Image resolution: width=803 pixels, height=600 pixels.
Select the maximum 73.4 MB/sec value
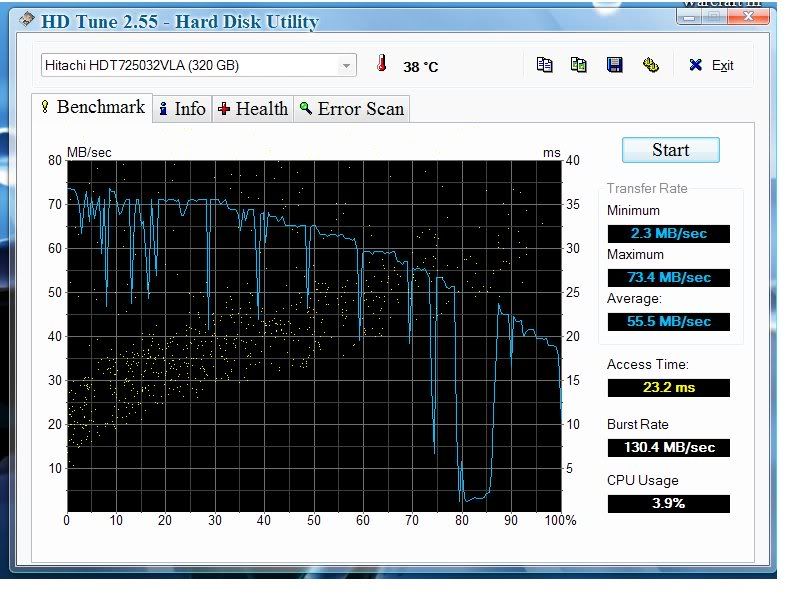click(668, 277)
